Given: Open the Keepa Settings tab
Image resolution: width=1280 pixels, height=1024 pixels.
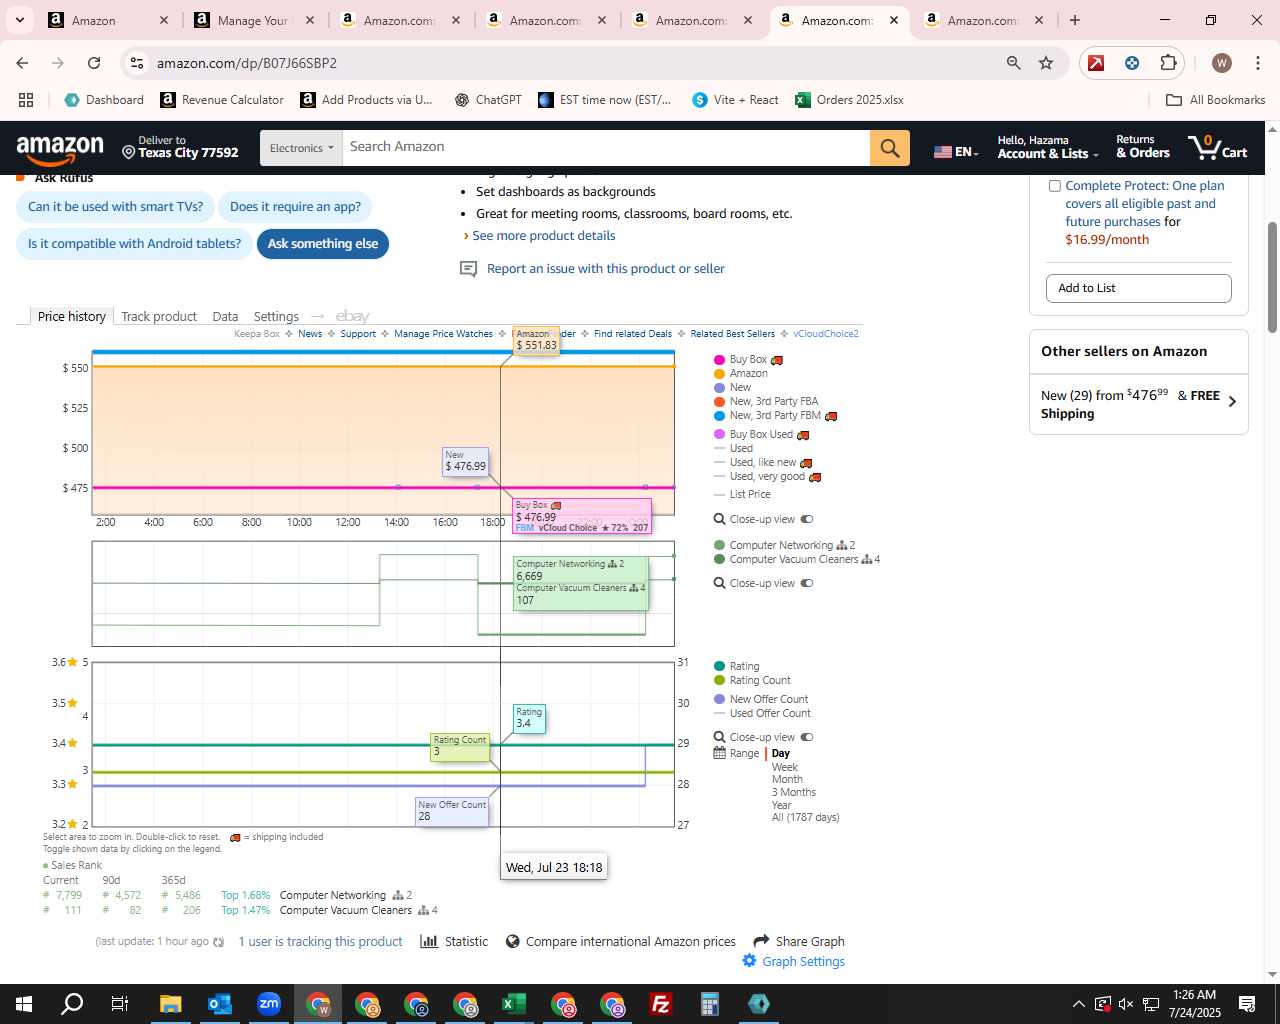Looking at the screenshot, I should pyautogui.click(x=276, y=317).
